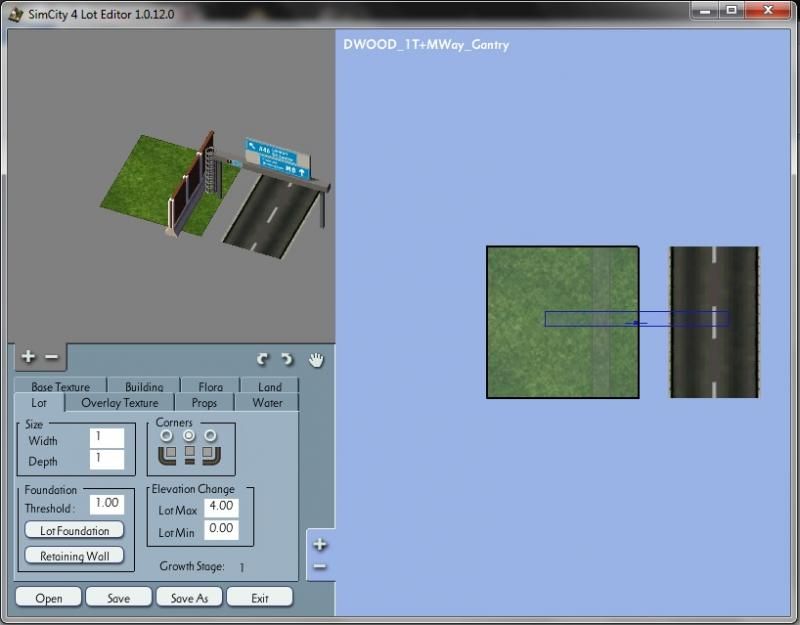Click the Save button
800x625 pixels.
coord(118,597)
